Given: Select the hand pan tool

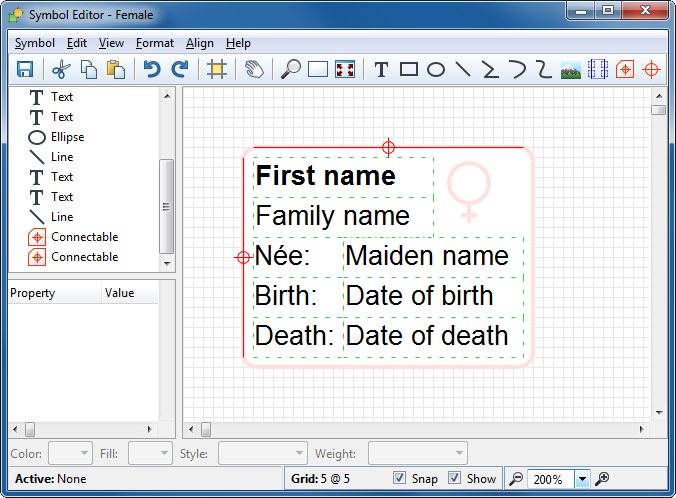Looking at the screenshot, I should pyautogui.click(x=254, y=69).
